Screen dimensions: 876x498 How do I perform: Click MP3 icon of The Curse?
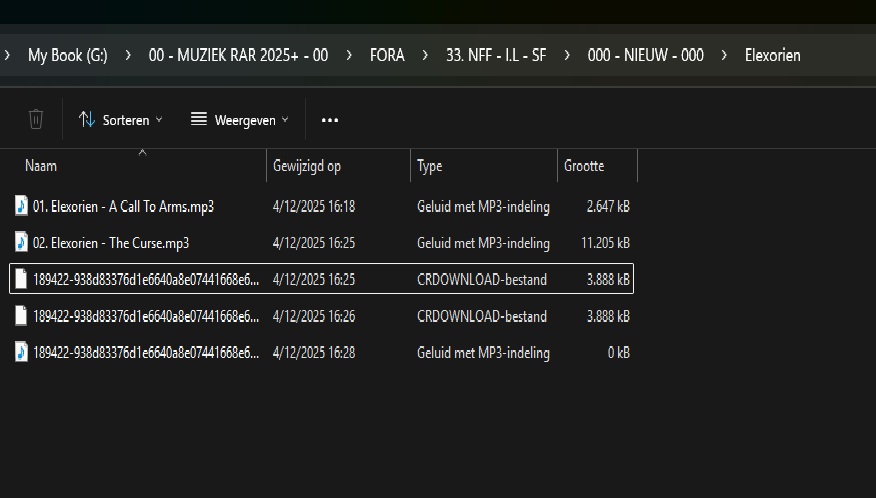tap(21, 243)
